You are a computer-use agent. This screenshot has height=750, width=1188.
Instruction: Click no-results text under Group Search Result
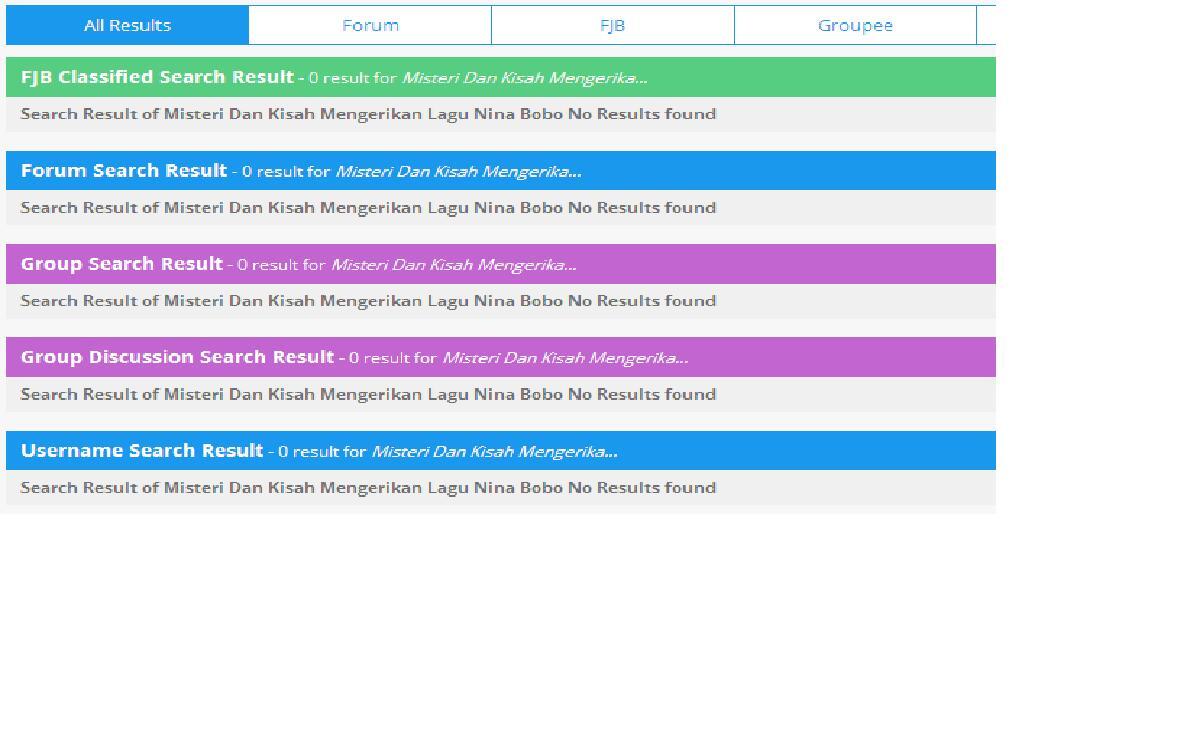(368, 301)
